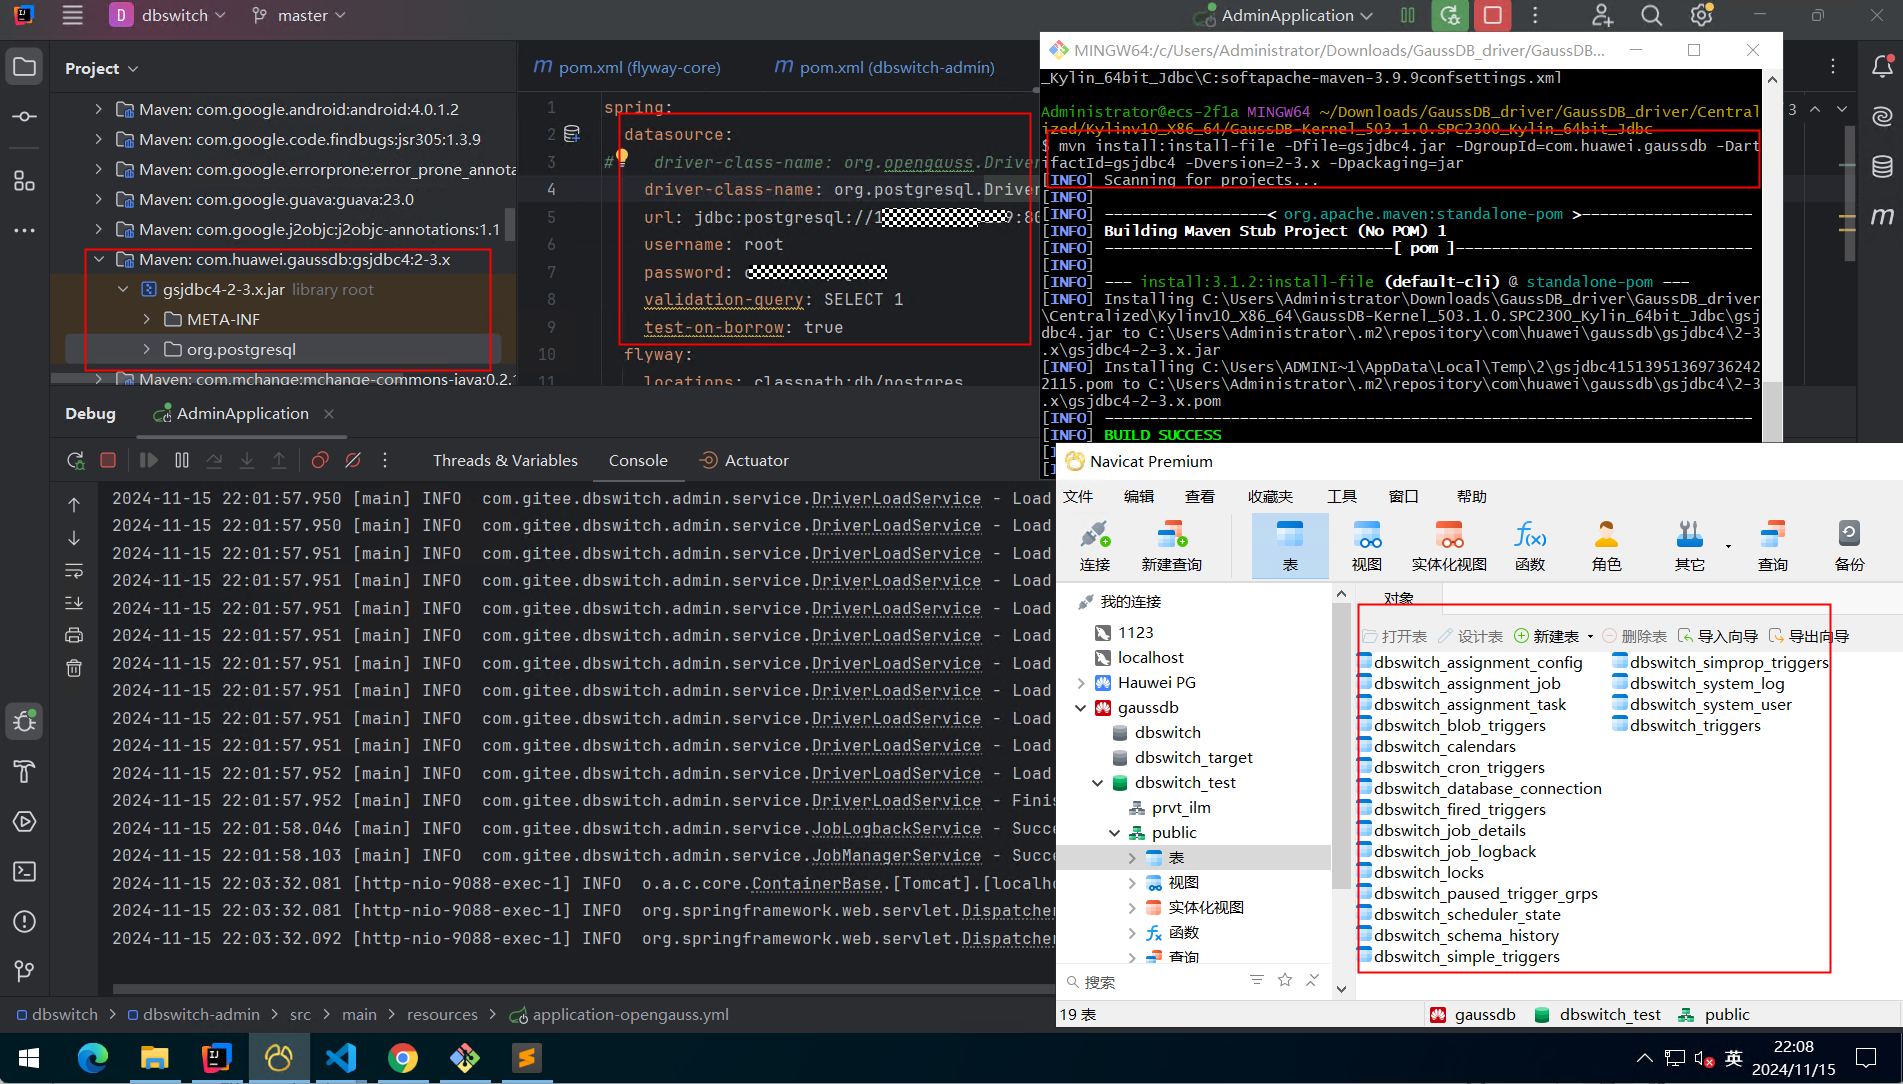Click the Stop button in Debug toolbar
The height and width of the screenshot is (1084, 1903).
coord(108,460)
